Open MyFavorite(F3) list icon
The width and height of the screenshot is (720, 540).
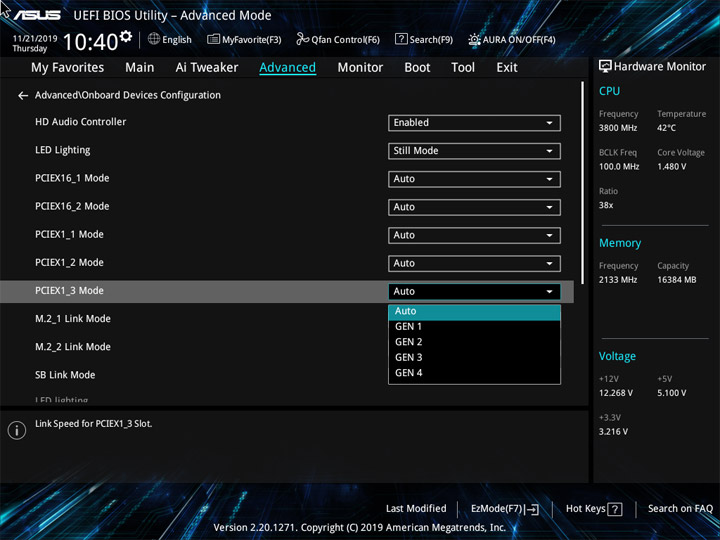(x=213, y=39)
